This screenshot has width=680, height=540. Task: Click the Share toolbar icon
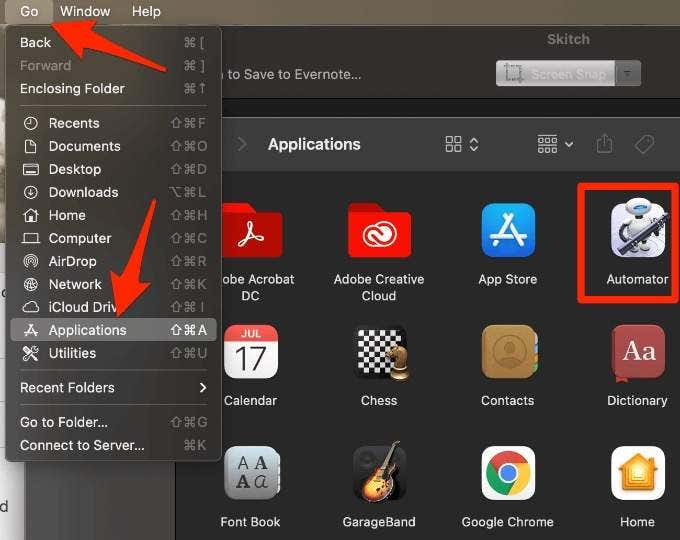604,144
